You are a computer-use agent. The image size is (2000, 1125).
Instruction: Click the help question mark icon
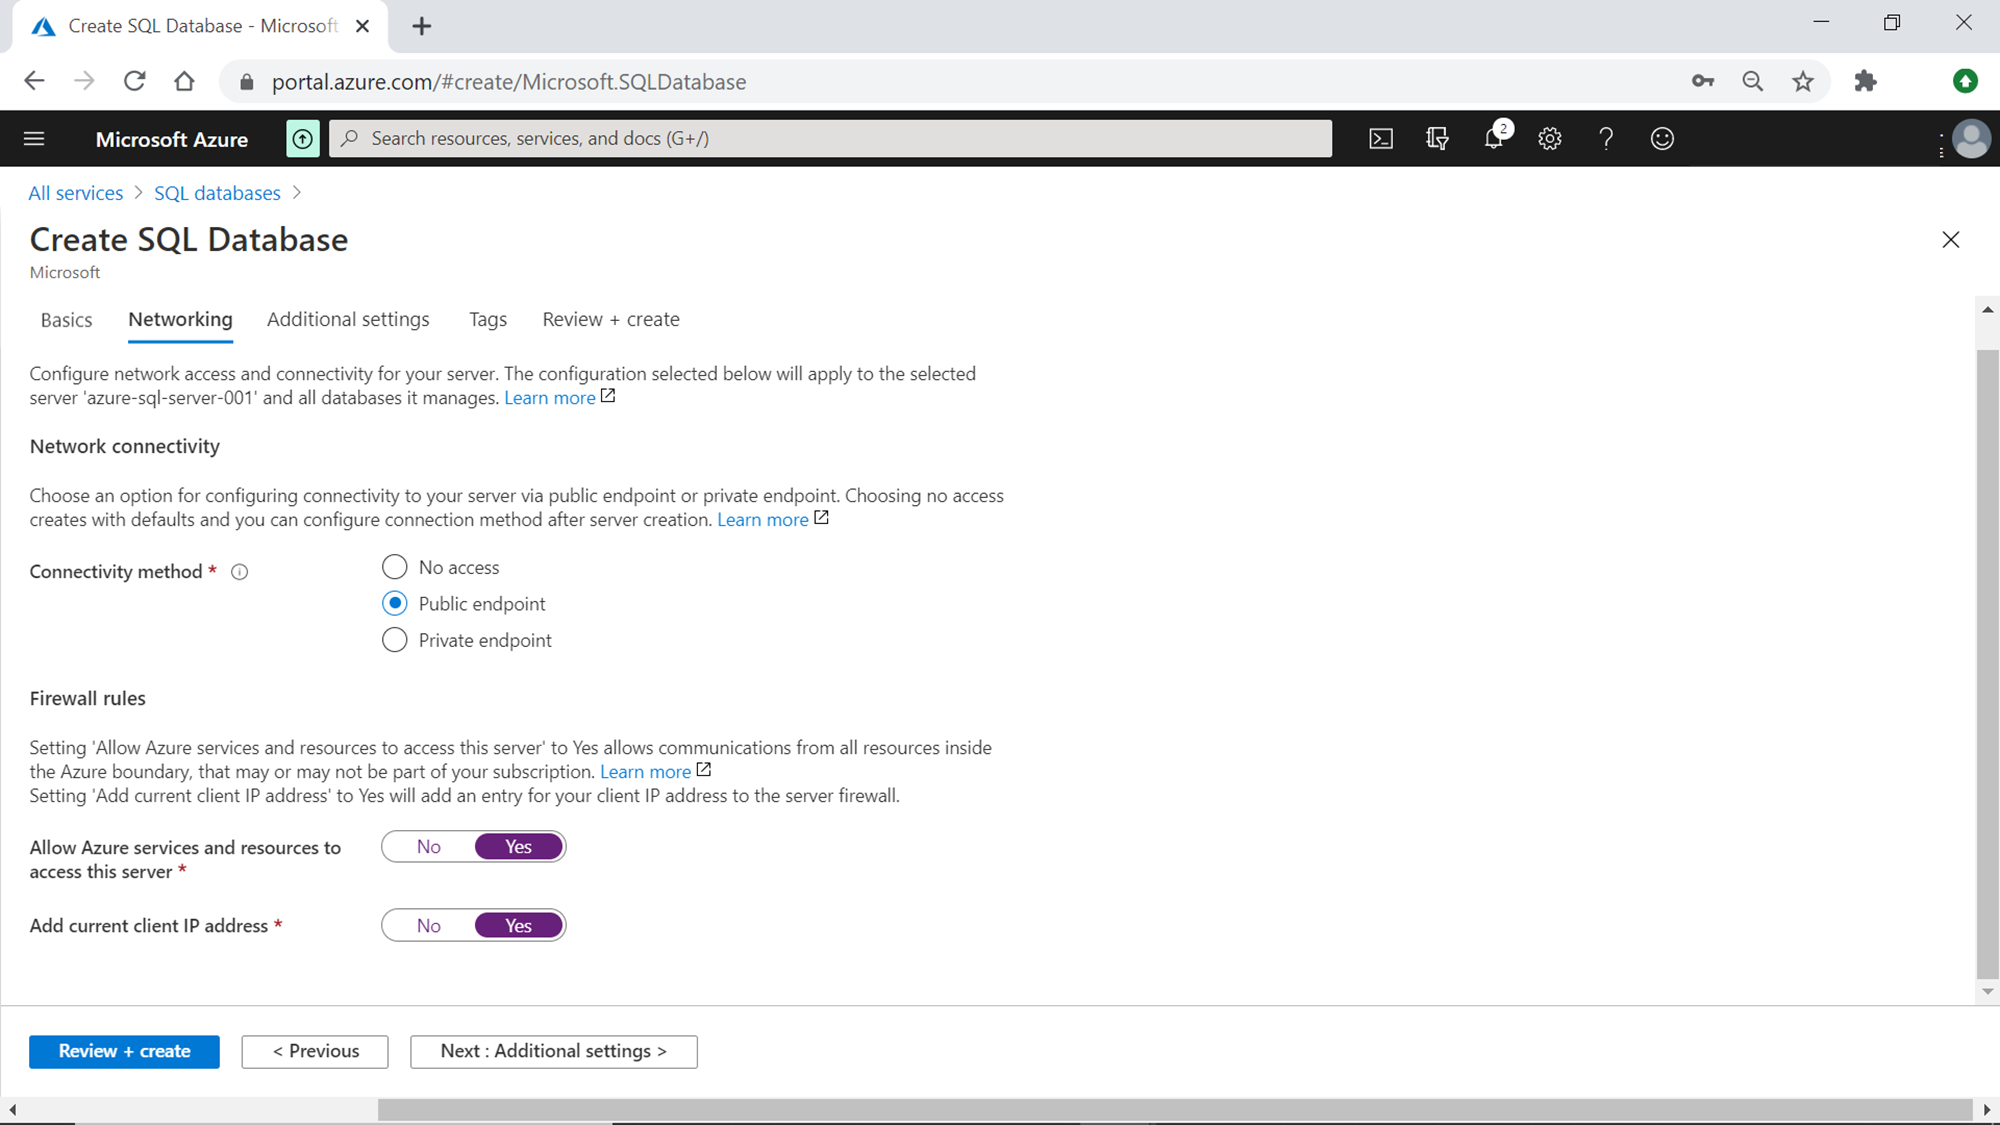[x=1606, y=139]
